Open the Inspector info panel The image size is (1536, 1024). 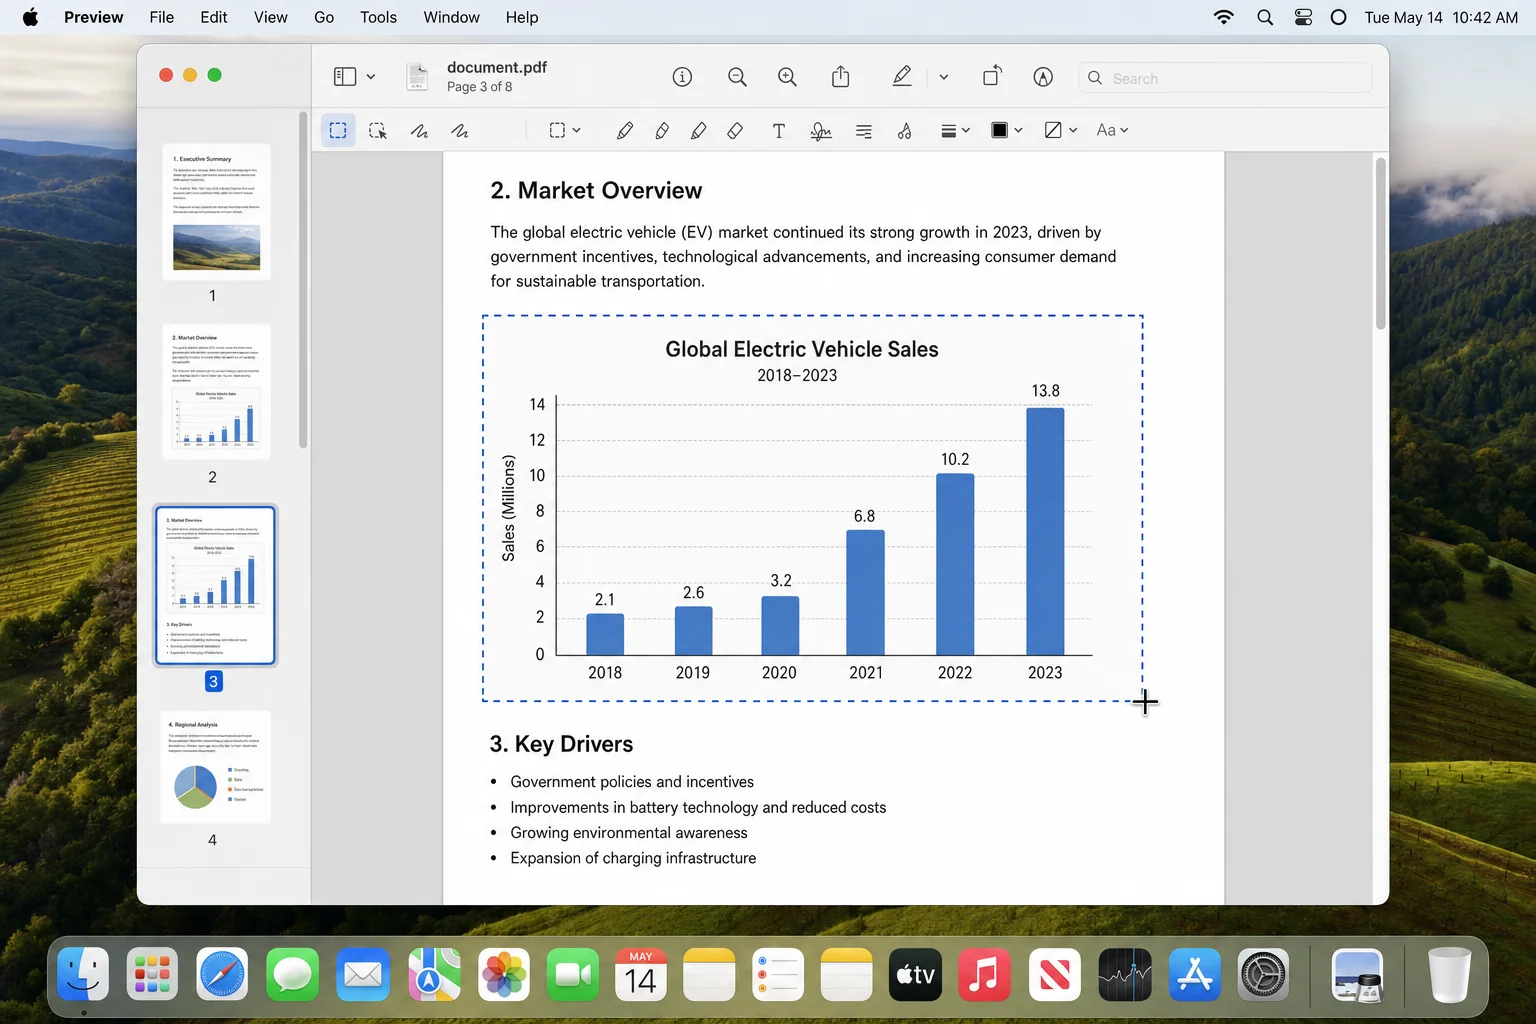pyautogui.click(x=683, y=77)
